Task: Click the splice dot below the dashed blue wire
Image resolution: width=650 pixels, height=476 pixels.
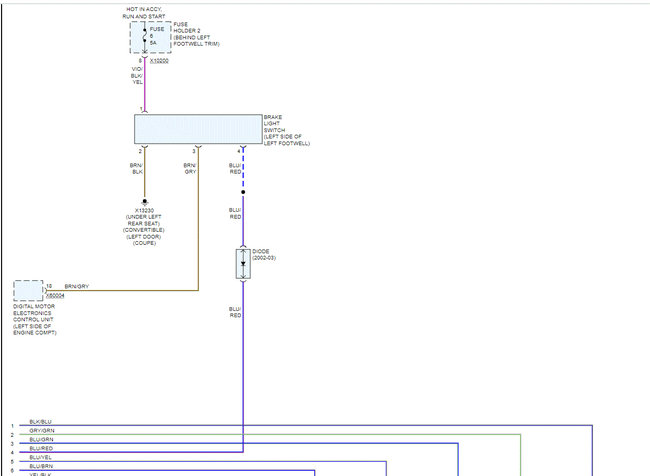Action: coord(243,192)
